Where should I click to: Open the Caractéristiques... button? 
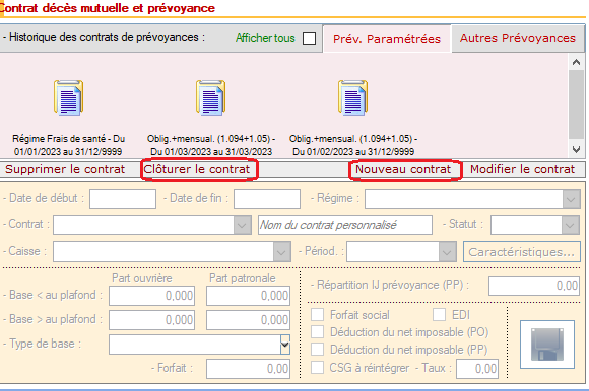522,252
